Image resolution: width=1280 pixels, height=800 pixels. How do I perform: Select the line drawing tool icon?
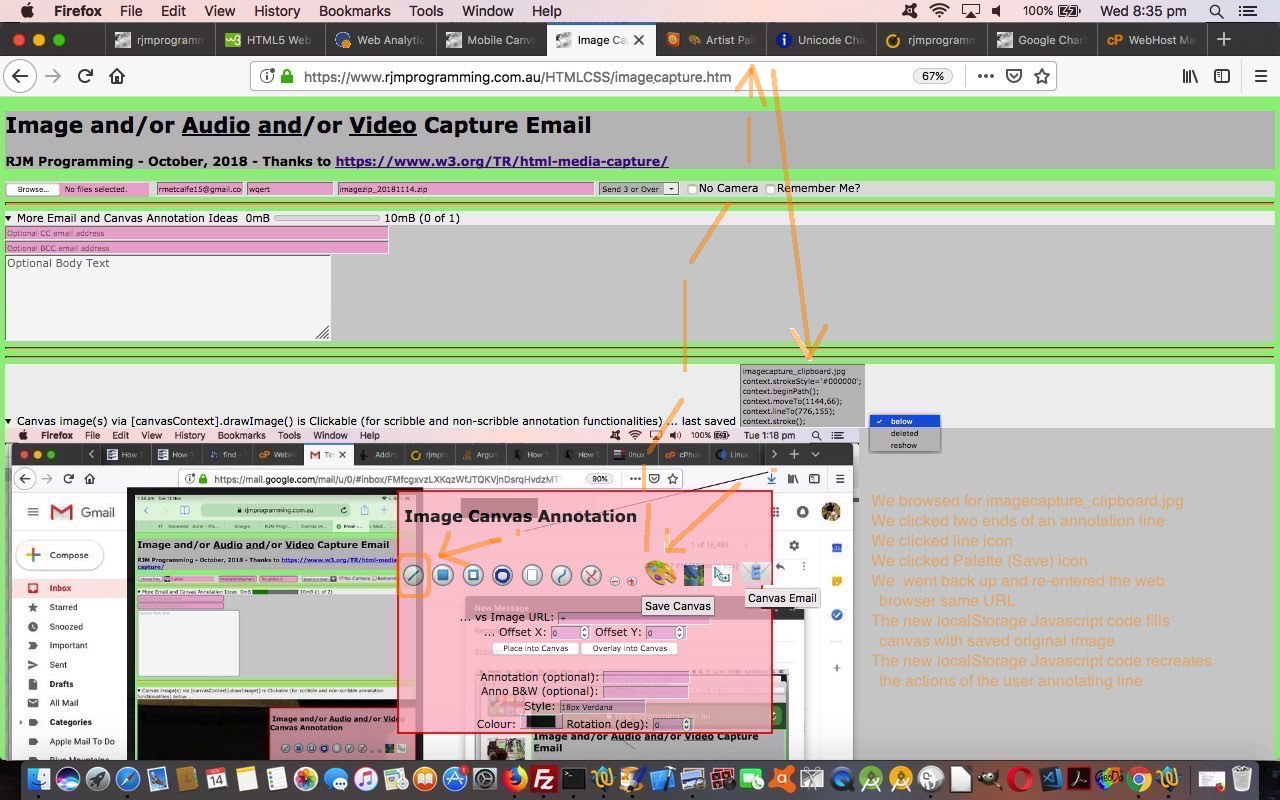click(x=413, y=575)
